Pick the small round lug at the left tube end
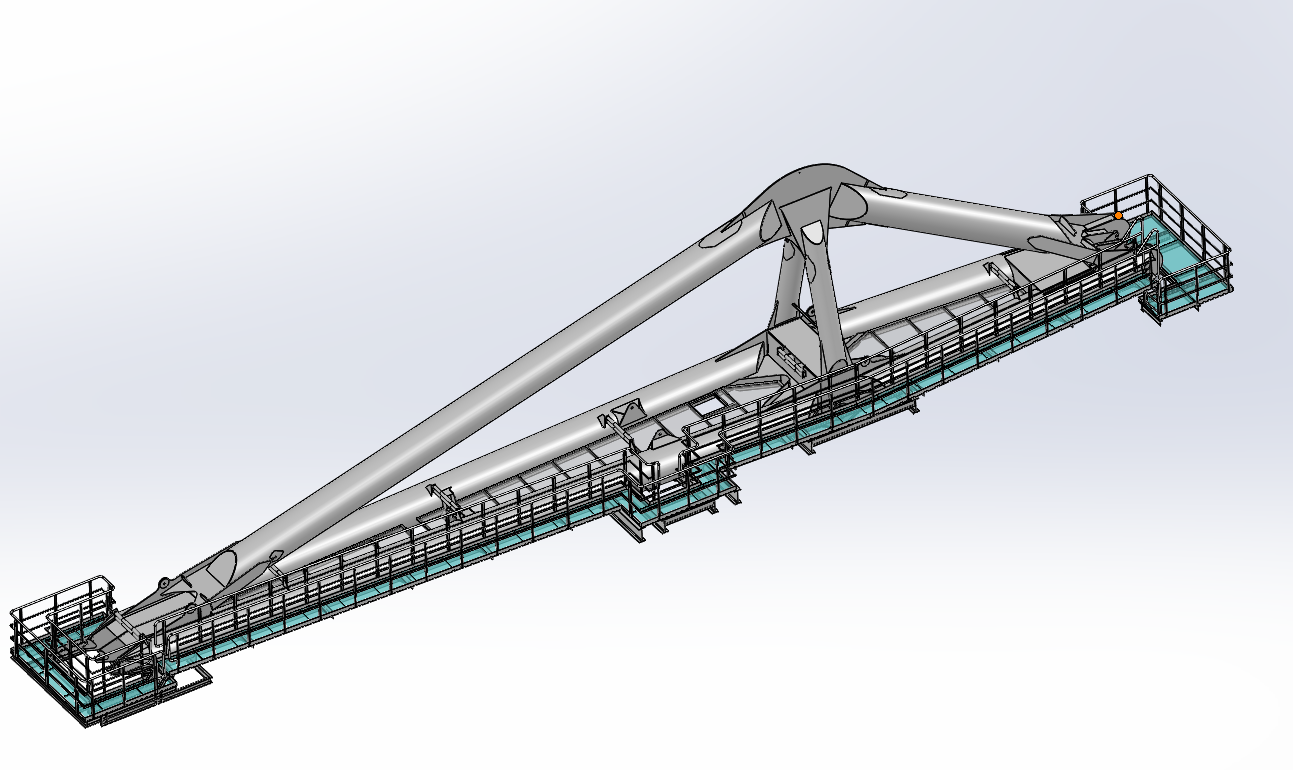 (161, 582)
